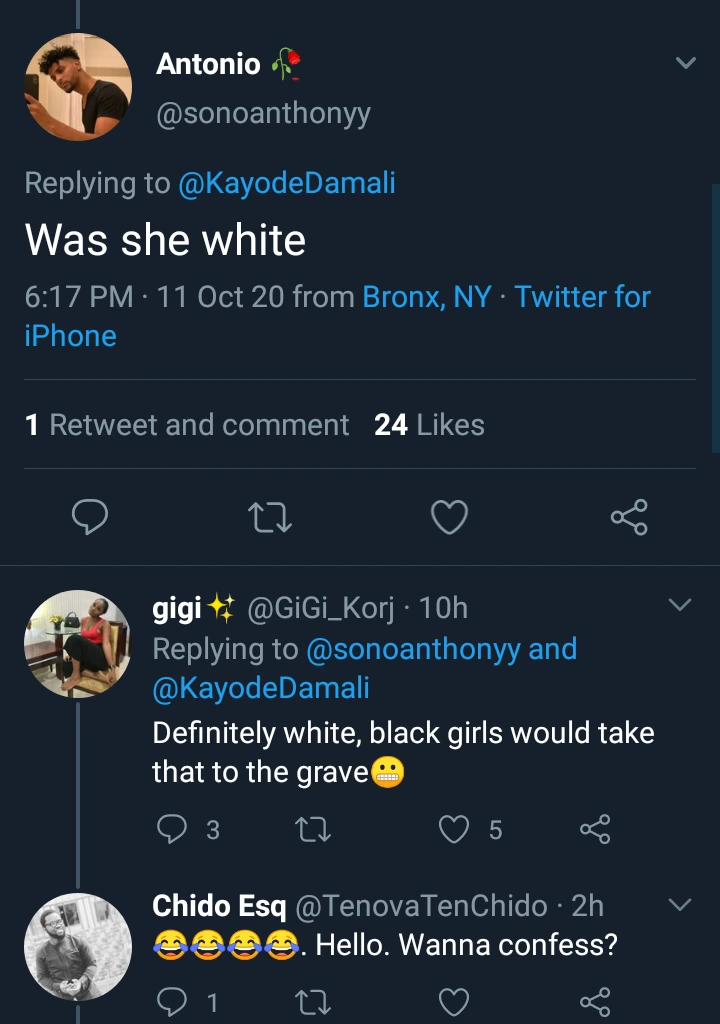View the 24 Likes list
The width and height of the screenshot is (720, 1024).
(429, 425)
